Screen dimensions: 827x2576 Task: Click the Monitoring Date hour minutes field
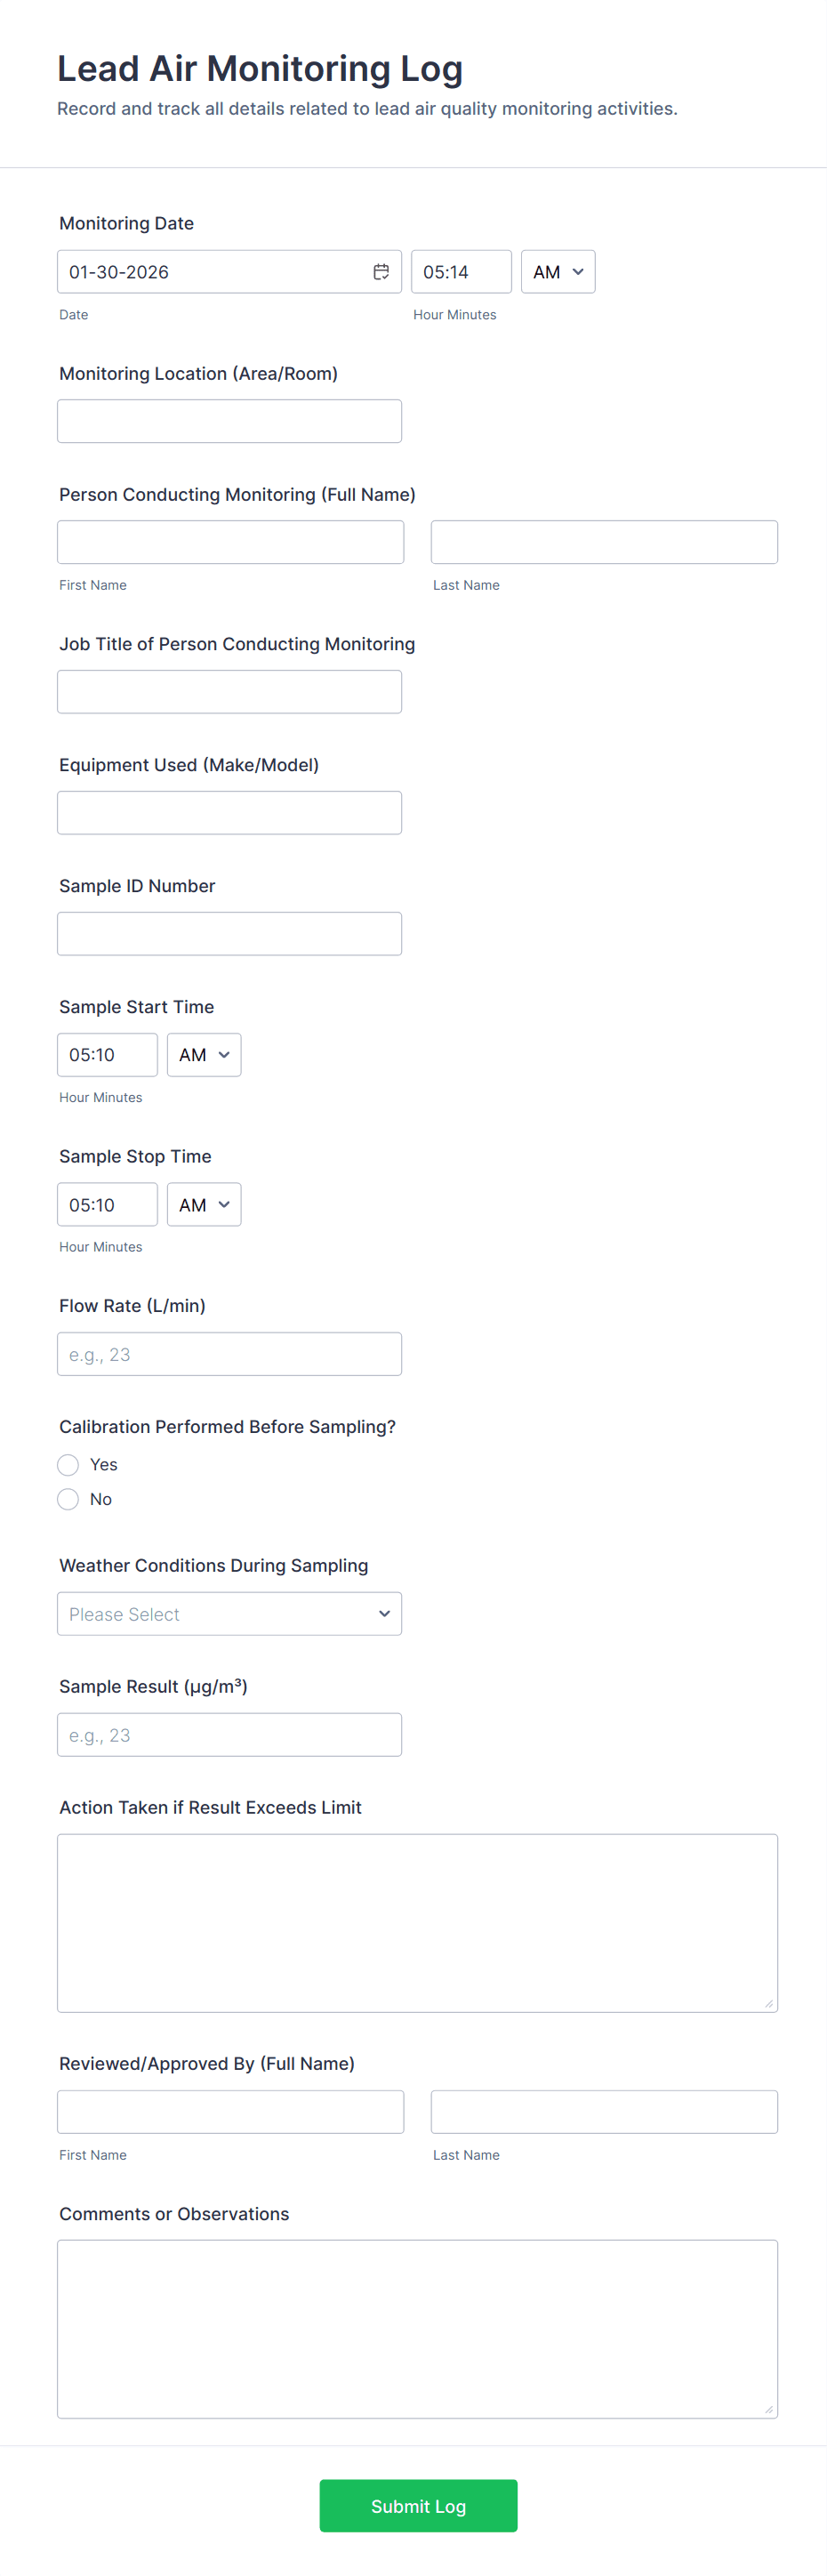(461, 272)
